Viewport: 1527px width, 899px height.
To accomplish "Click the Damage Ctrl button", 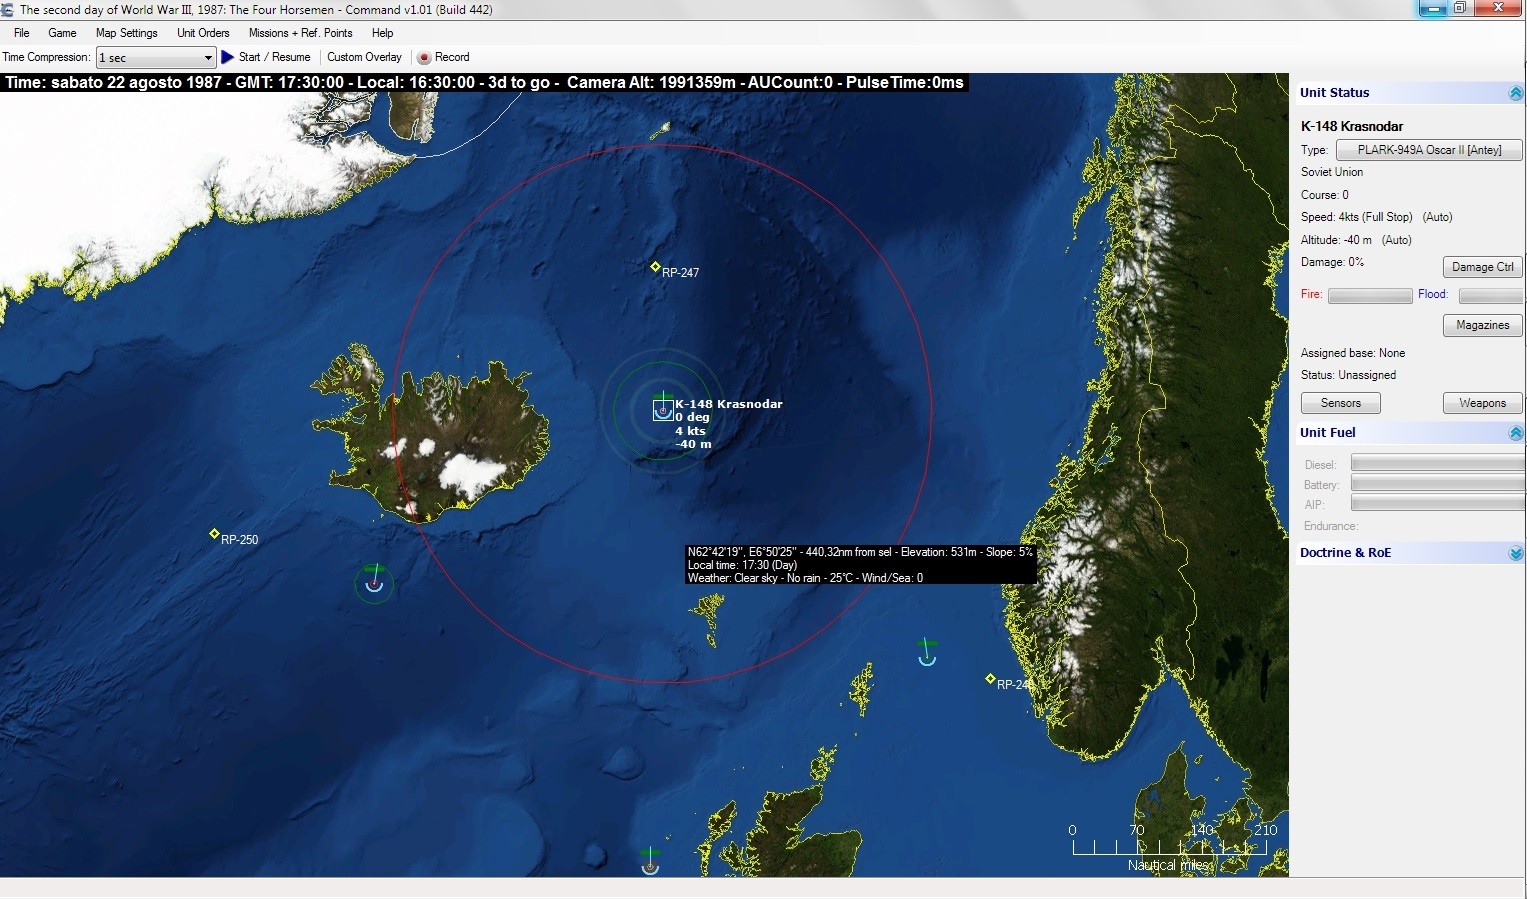I will (x=1482, y=267).
